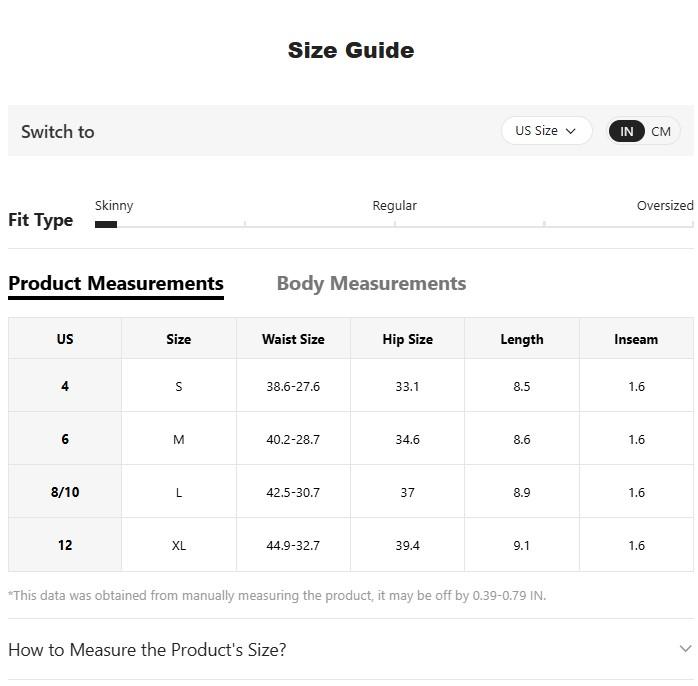The height and width of the screenshot is (686, 698).
Task: Click the Oversized fit type label
Action: click(x=664, y=206)
